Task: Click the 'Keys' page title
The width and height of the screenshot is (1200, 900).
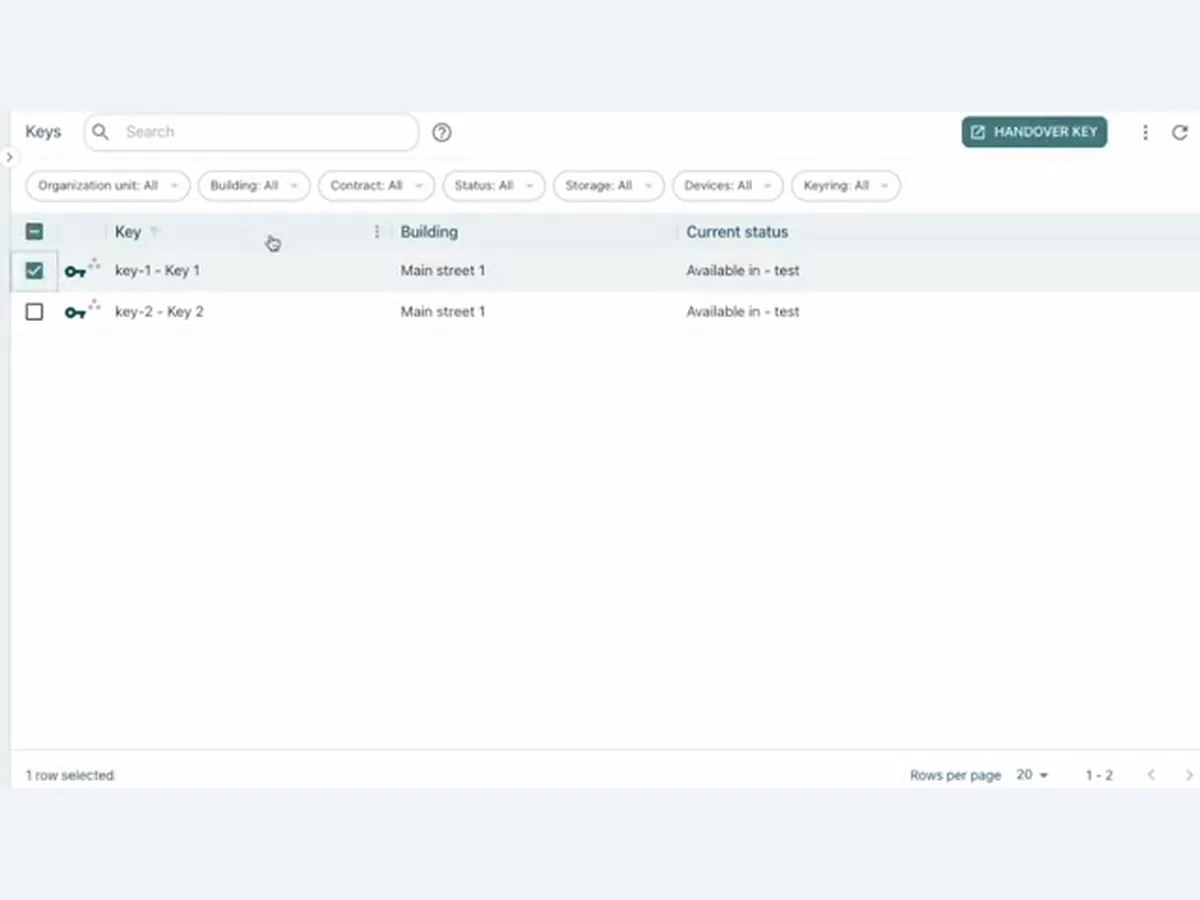Action: tap(43, 132)
